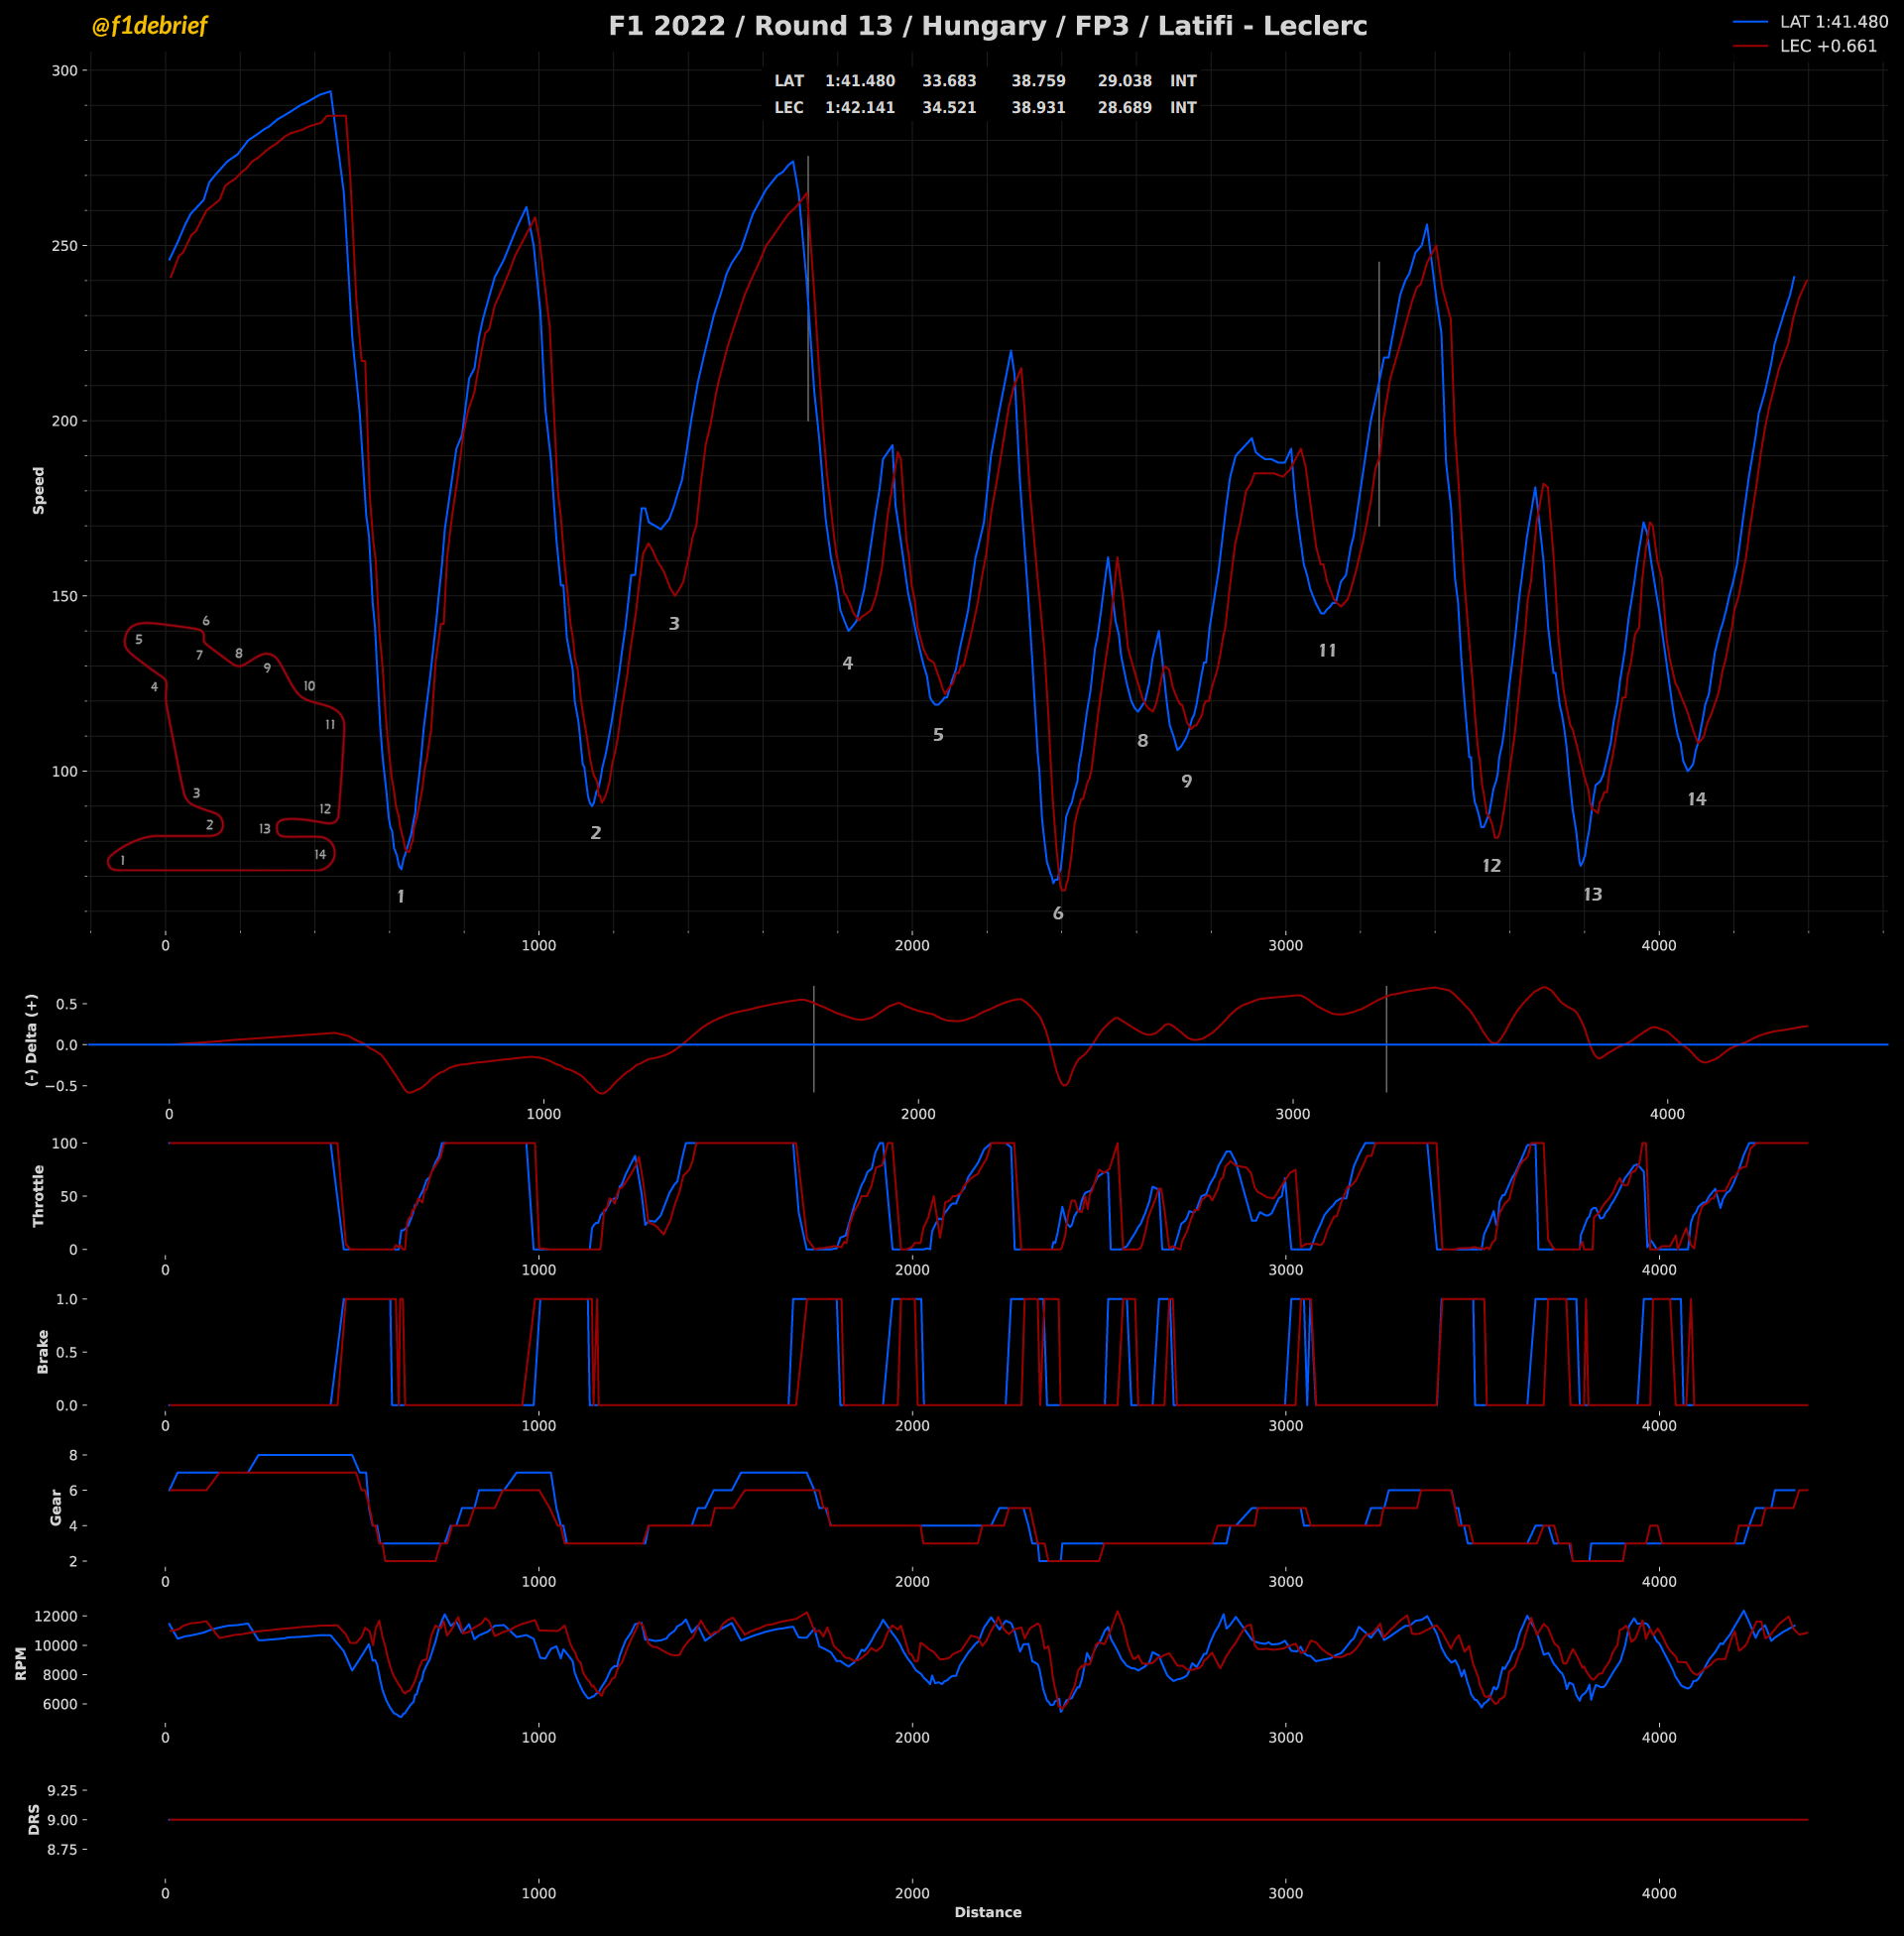Click the @f1debrief handle text
Image resolution: width=1904 pixels, height=1936 pixels.
point(149,26)
